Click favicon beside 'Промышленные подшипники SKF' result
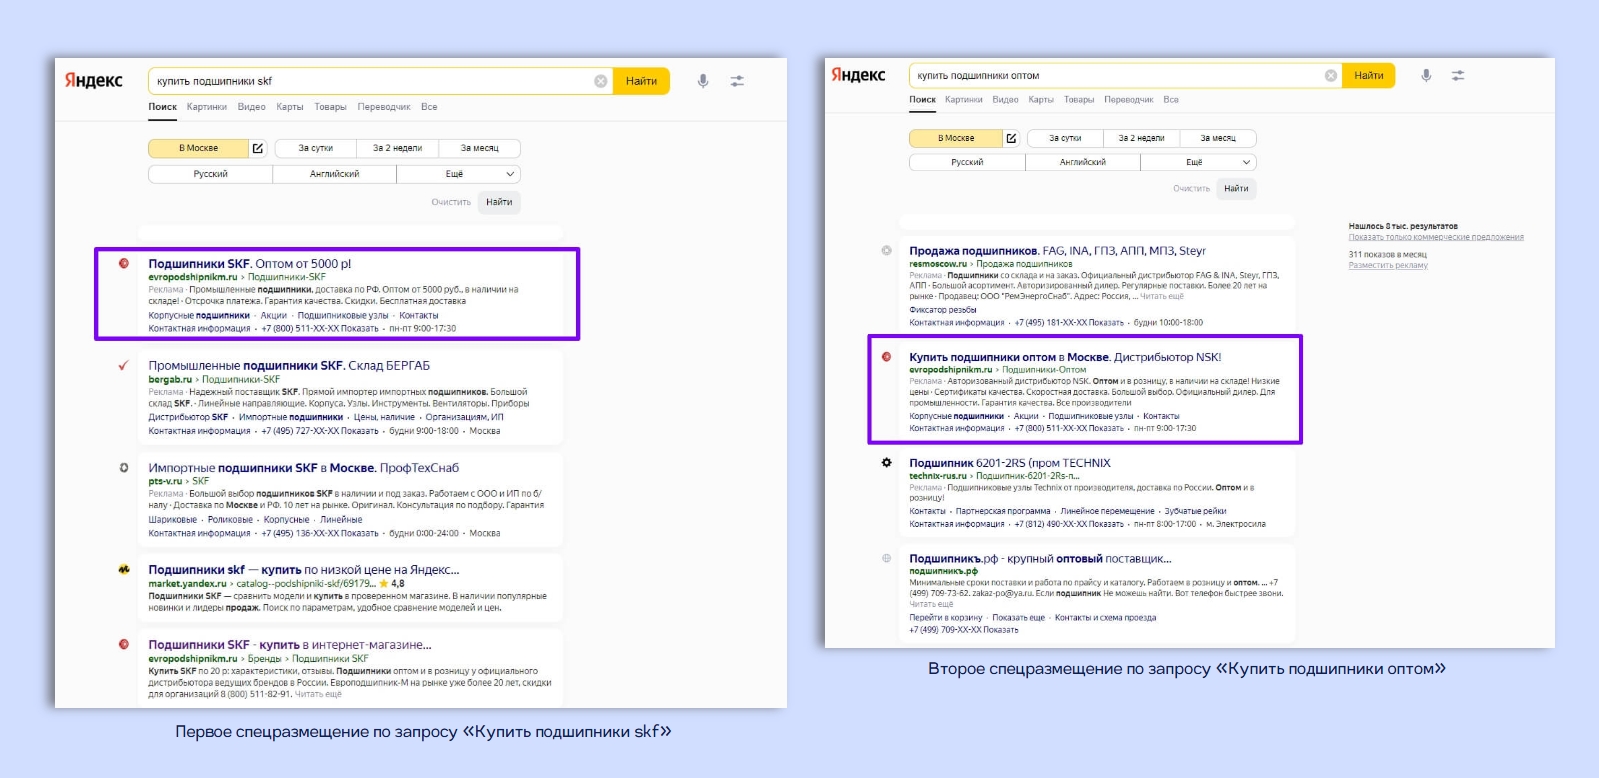 pyautogui.click(x=124, y=366)
